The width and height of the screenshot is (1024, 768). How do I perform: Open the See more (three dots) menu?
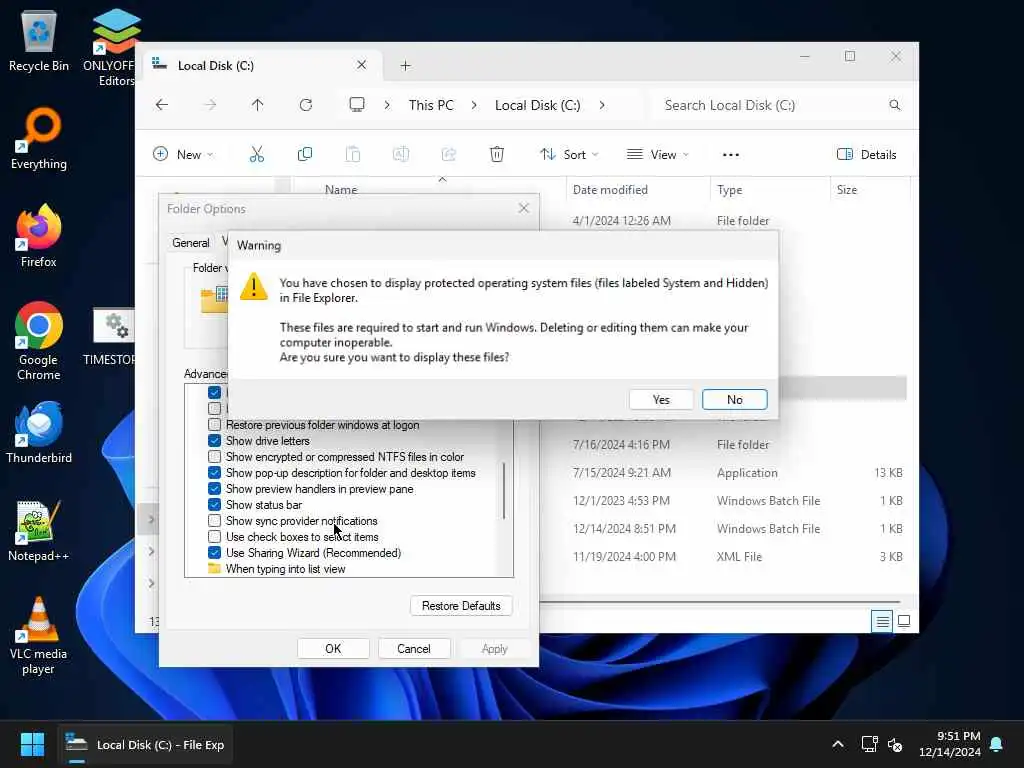tap(731, 155)
